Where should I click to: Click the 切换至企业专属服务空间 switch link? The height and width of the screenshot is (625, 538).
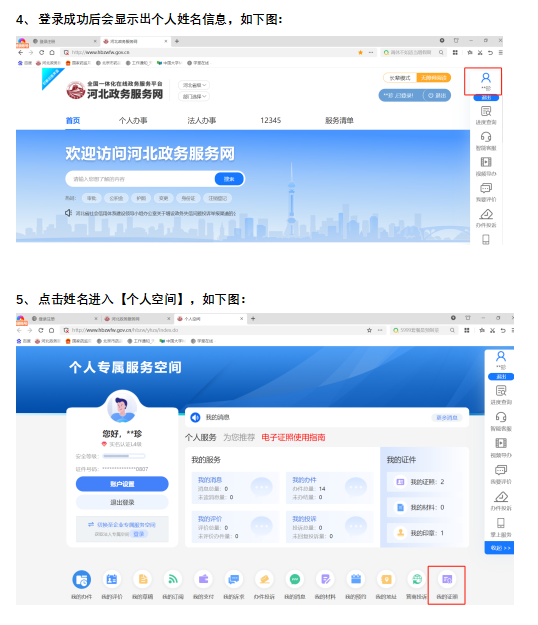[x=122, y=525]
